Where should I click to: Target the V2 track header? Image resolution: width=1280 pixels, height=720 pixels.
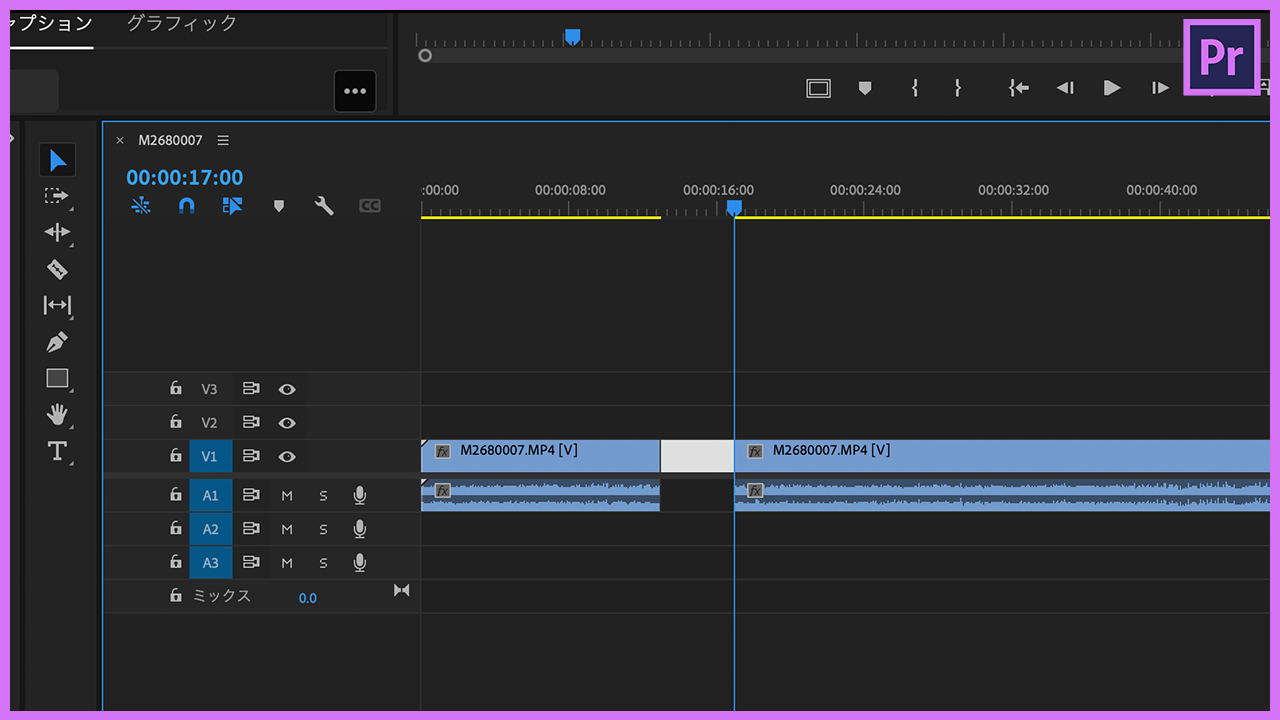[209, 423]
